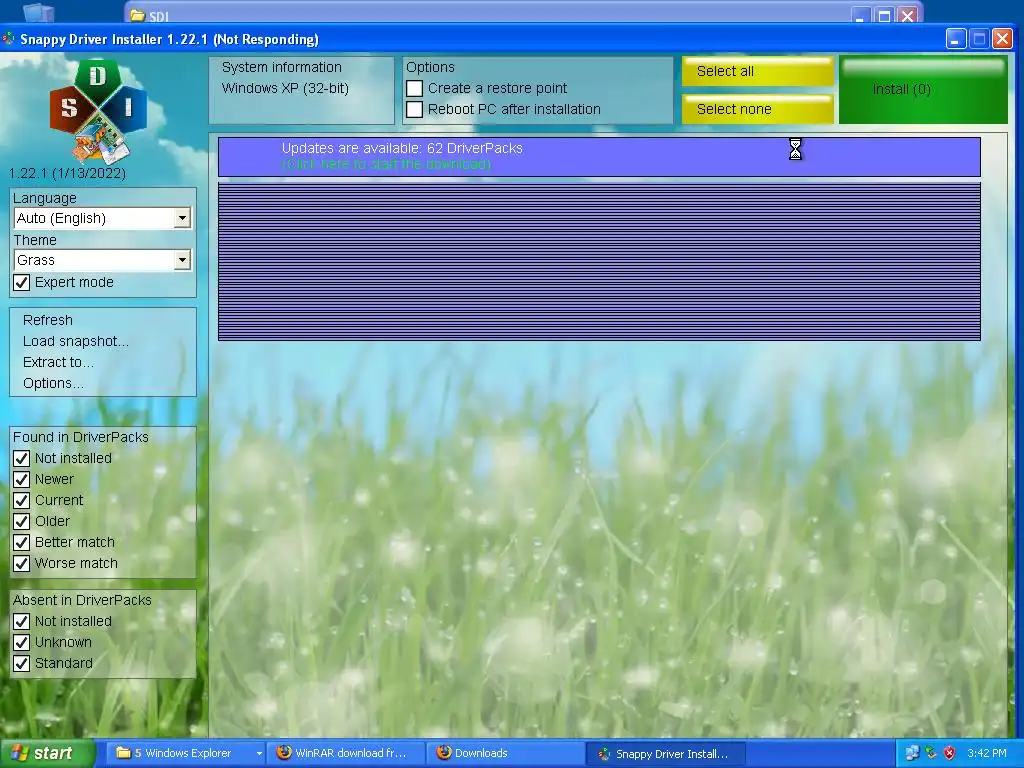Viewport: 1024px width, 768px height.
Task: Click the updates download link
Action: (x=387, y=164)
